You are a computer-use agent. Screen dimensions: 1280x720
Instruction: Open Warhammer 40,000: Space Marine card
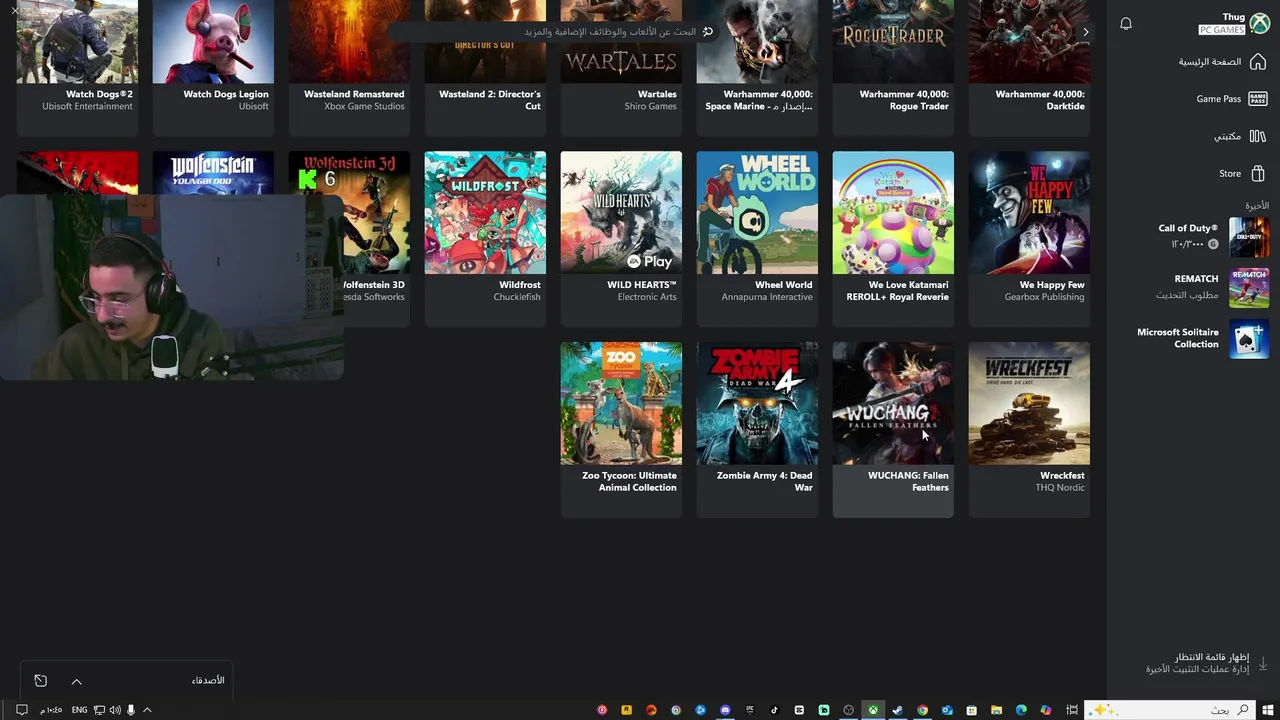[757, 66]
